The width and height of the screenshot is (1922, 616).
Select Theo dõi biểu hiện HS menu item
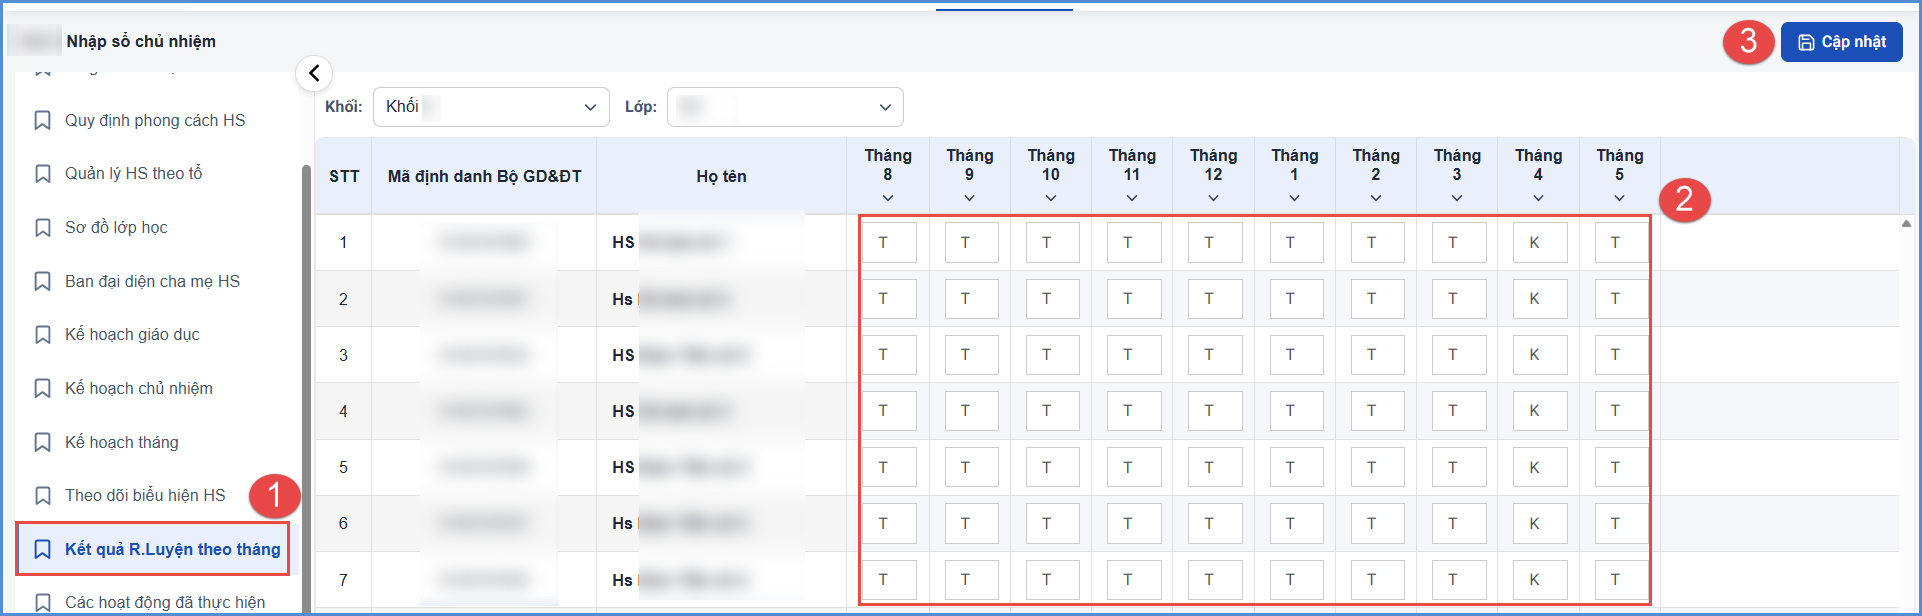(x=145, y=496)
